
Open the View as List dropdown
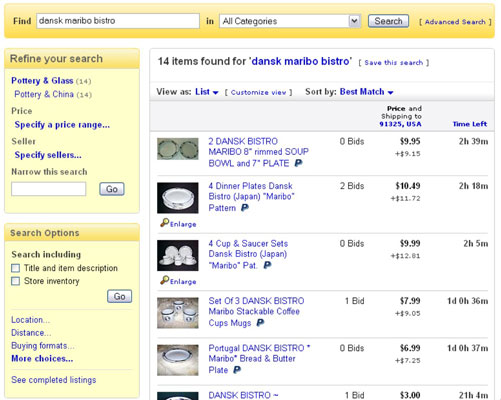tap(207, 92)
